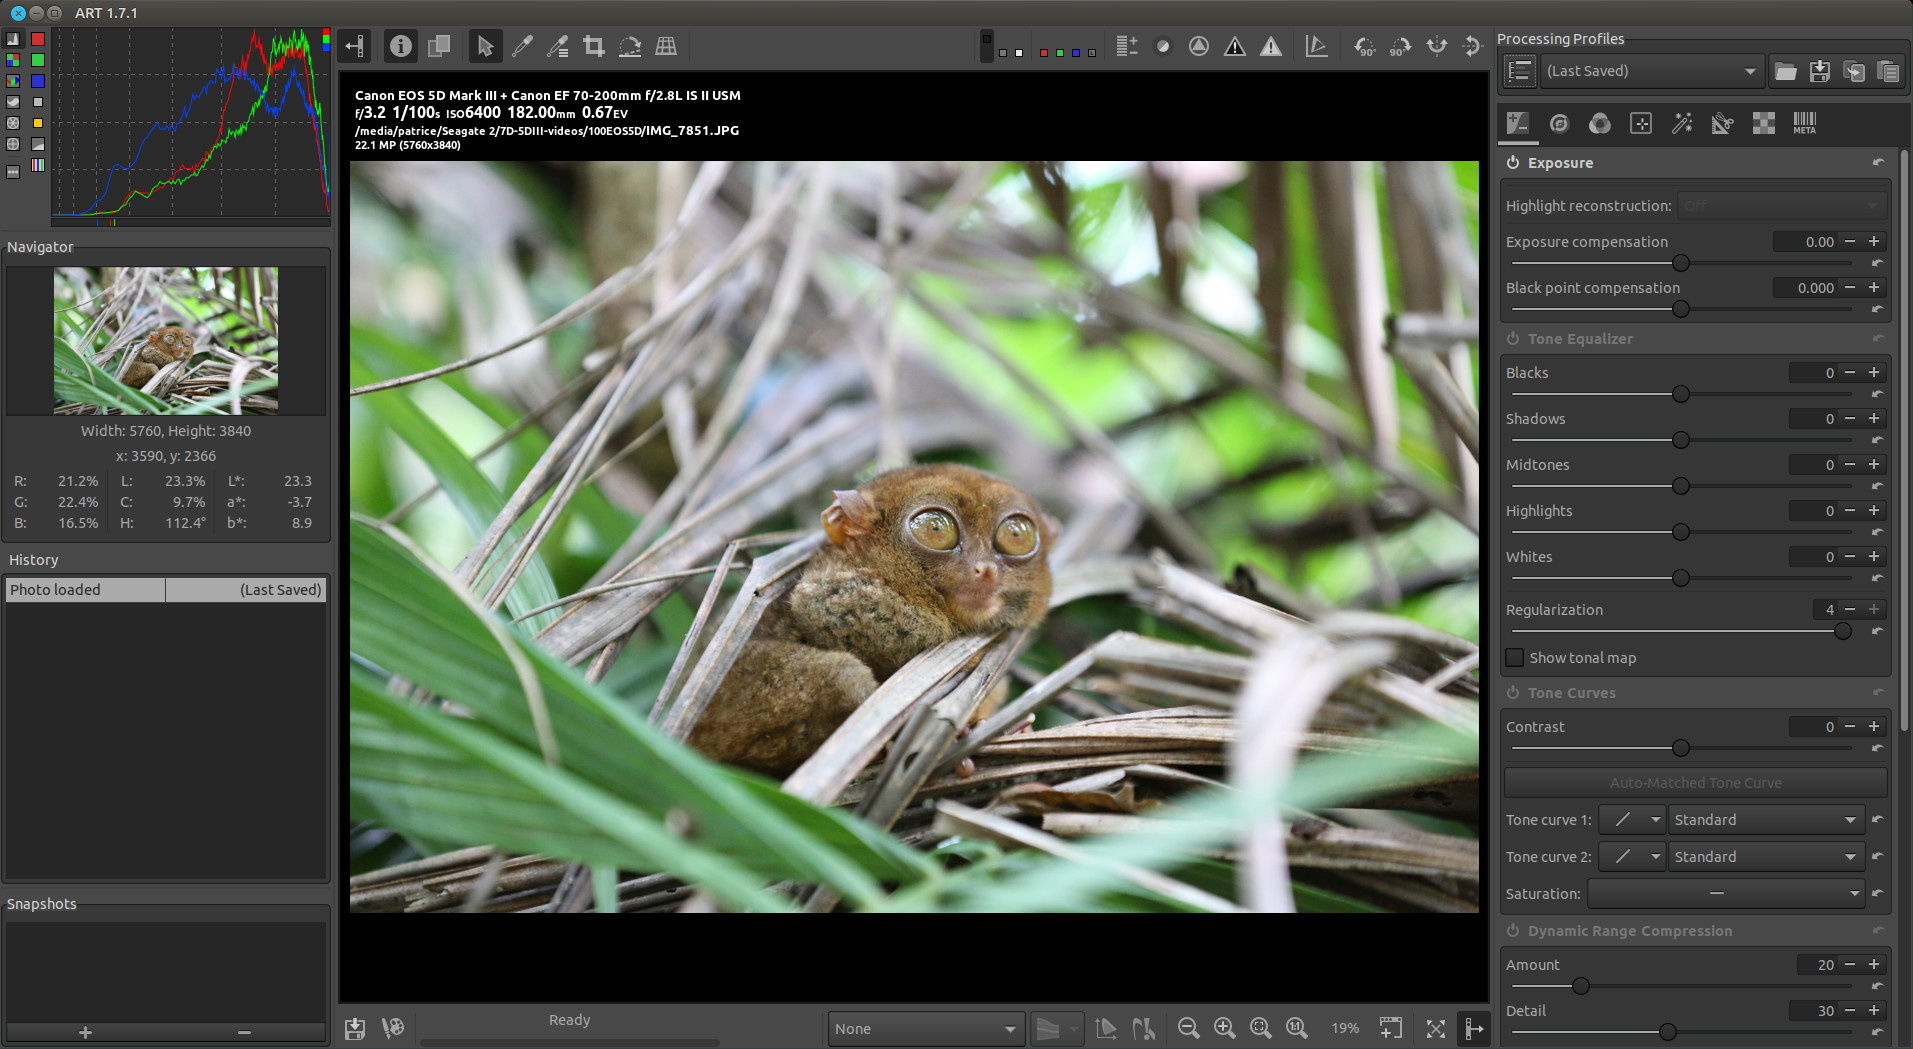Click the Midtones slider handle

coord(1681,486)
